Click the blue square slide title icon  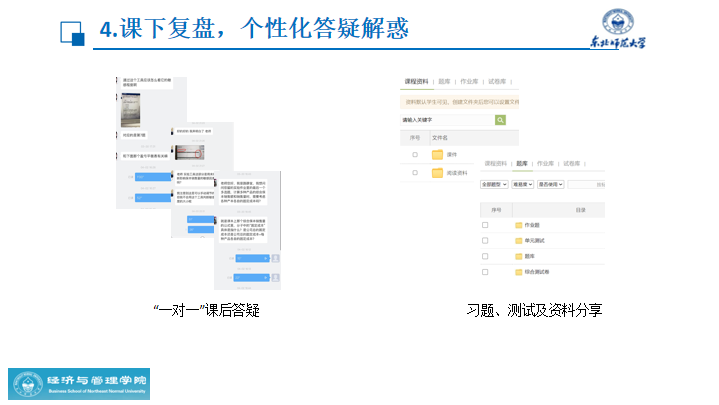[x=72, y=32]
